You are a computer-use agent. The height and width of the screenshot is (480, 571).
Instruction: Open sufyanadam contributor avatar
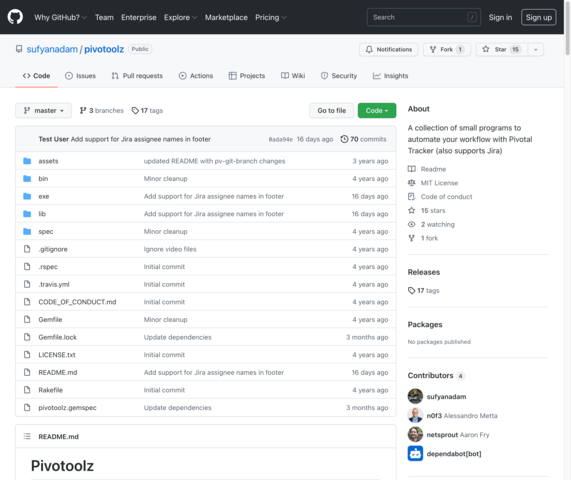(x=415, y=397)
